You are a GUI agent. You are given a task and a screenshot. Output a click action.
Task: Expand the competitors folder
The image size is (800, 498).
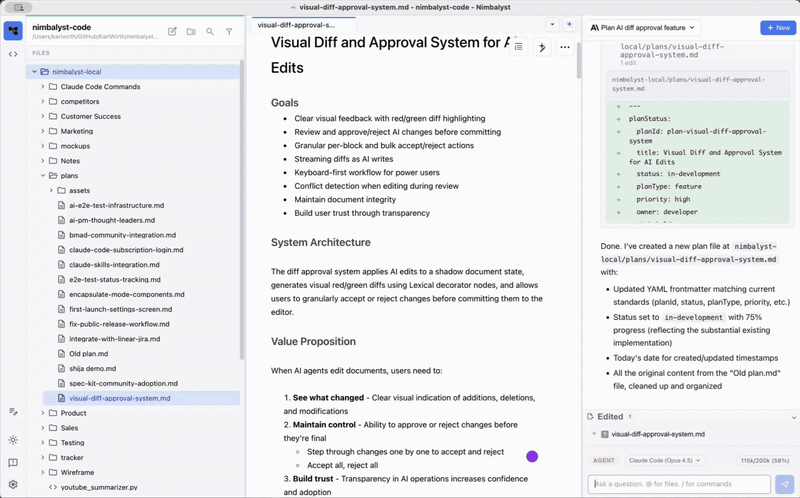[43, 102]
